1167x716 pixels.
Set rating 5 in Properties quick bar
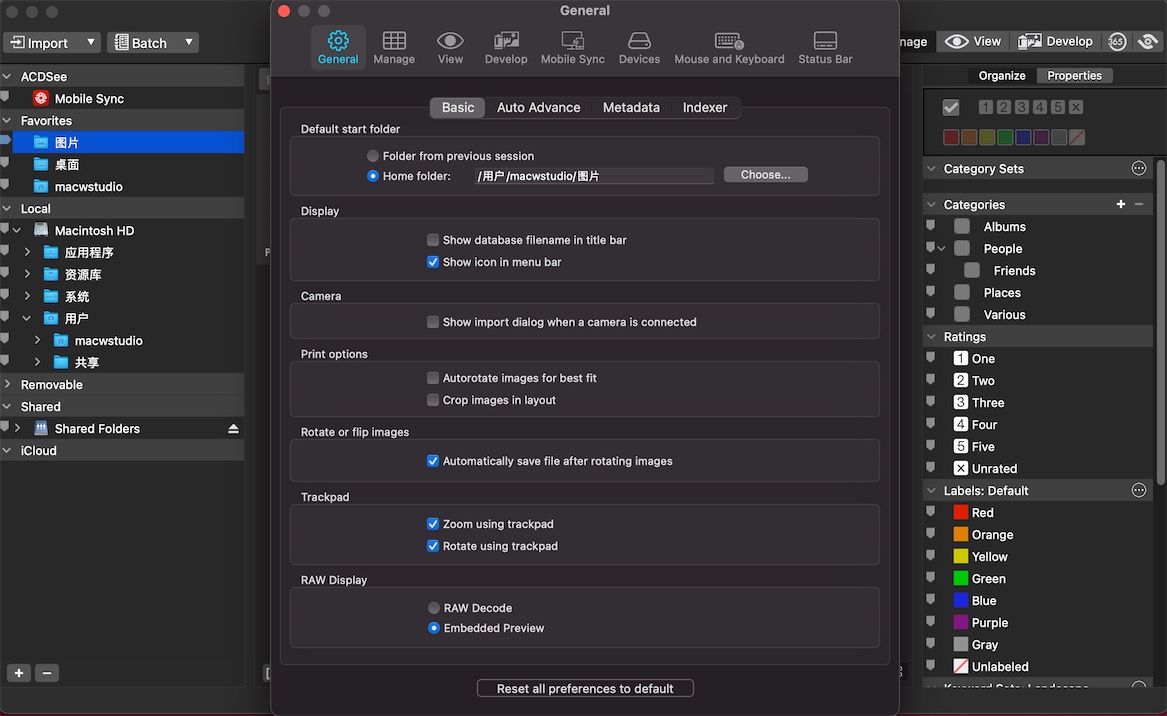pyautogui.click(x=1058, y=107)
